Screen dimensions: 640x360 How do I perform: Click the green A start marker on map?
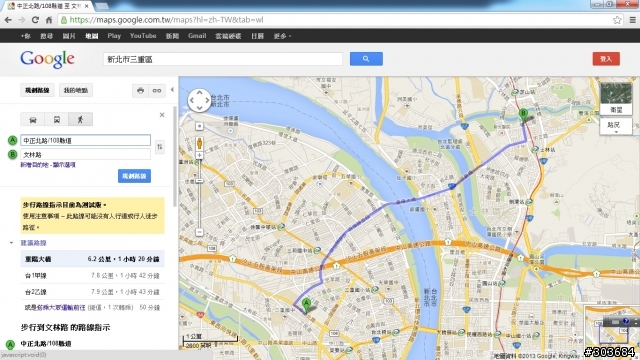coord(306,306)
